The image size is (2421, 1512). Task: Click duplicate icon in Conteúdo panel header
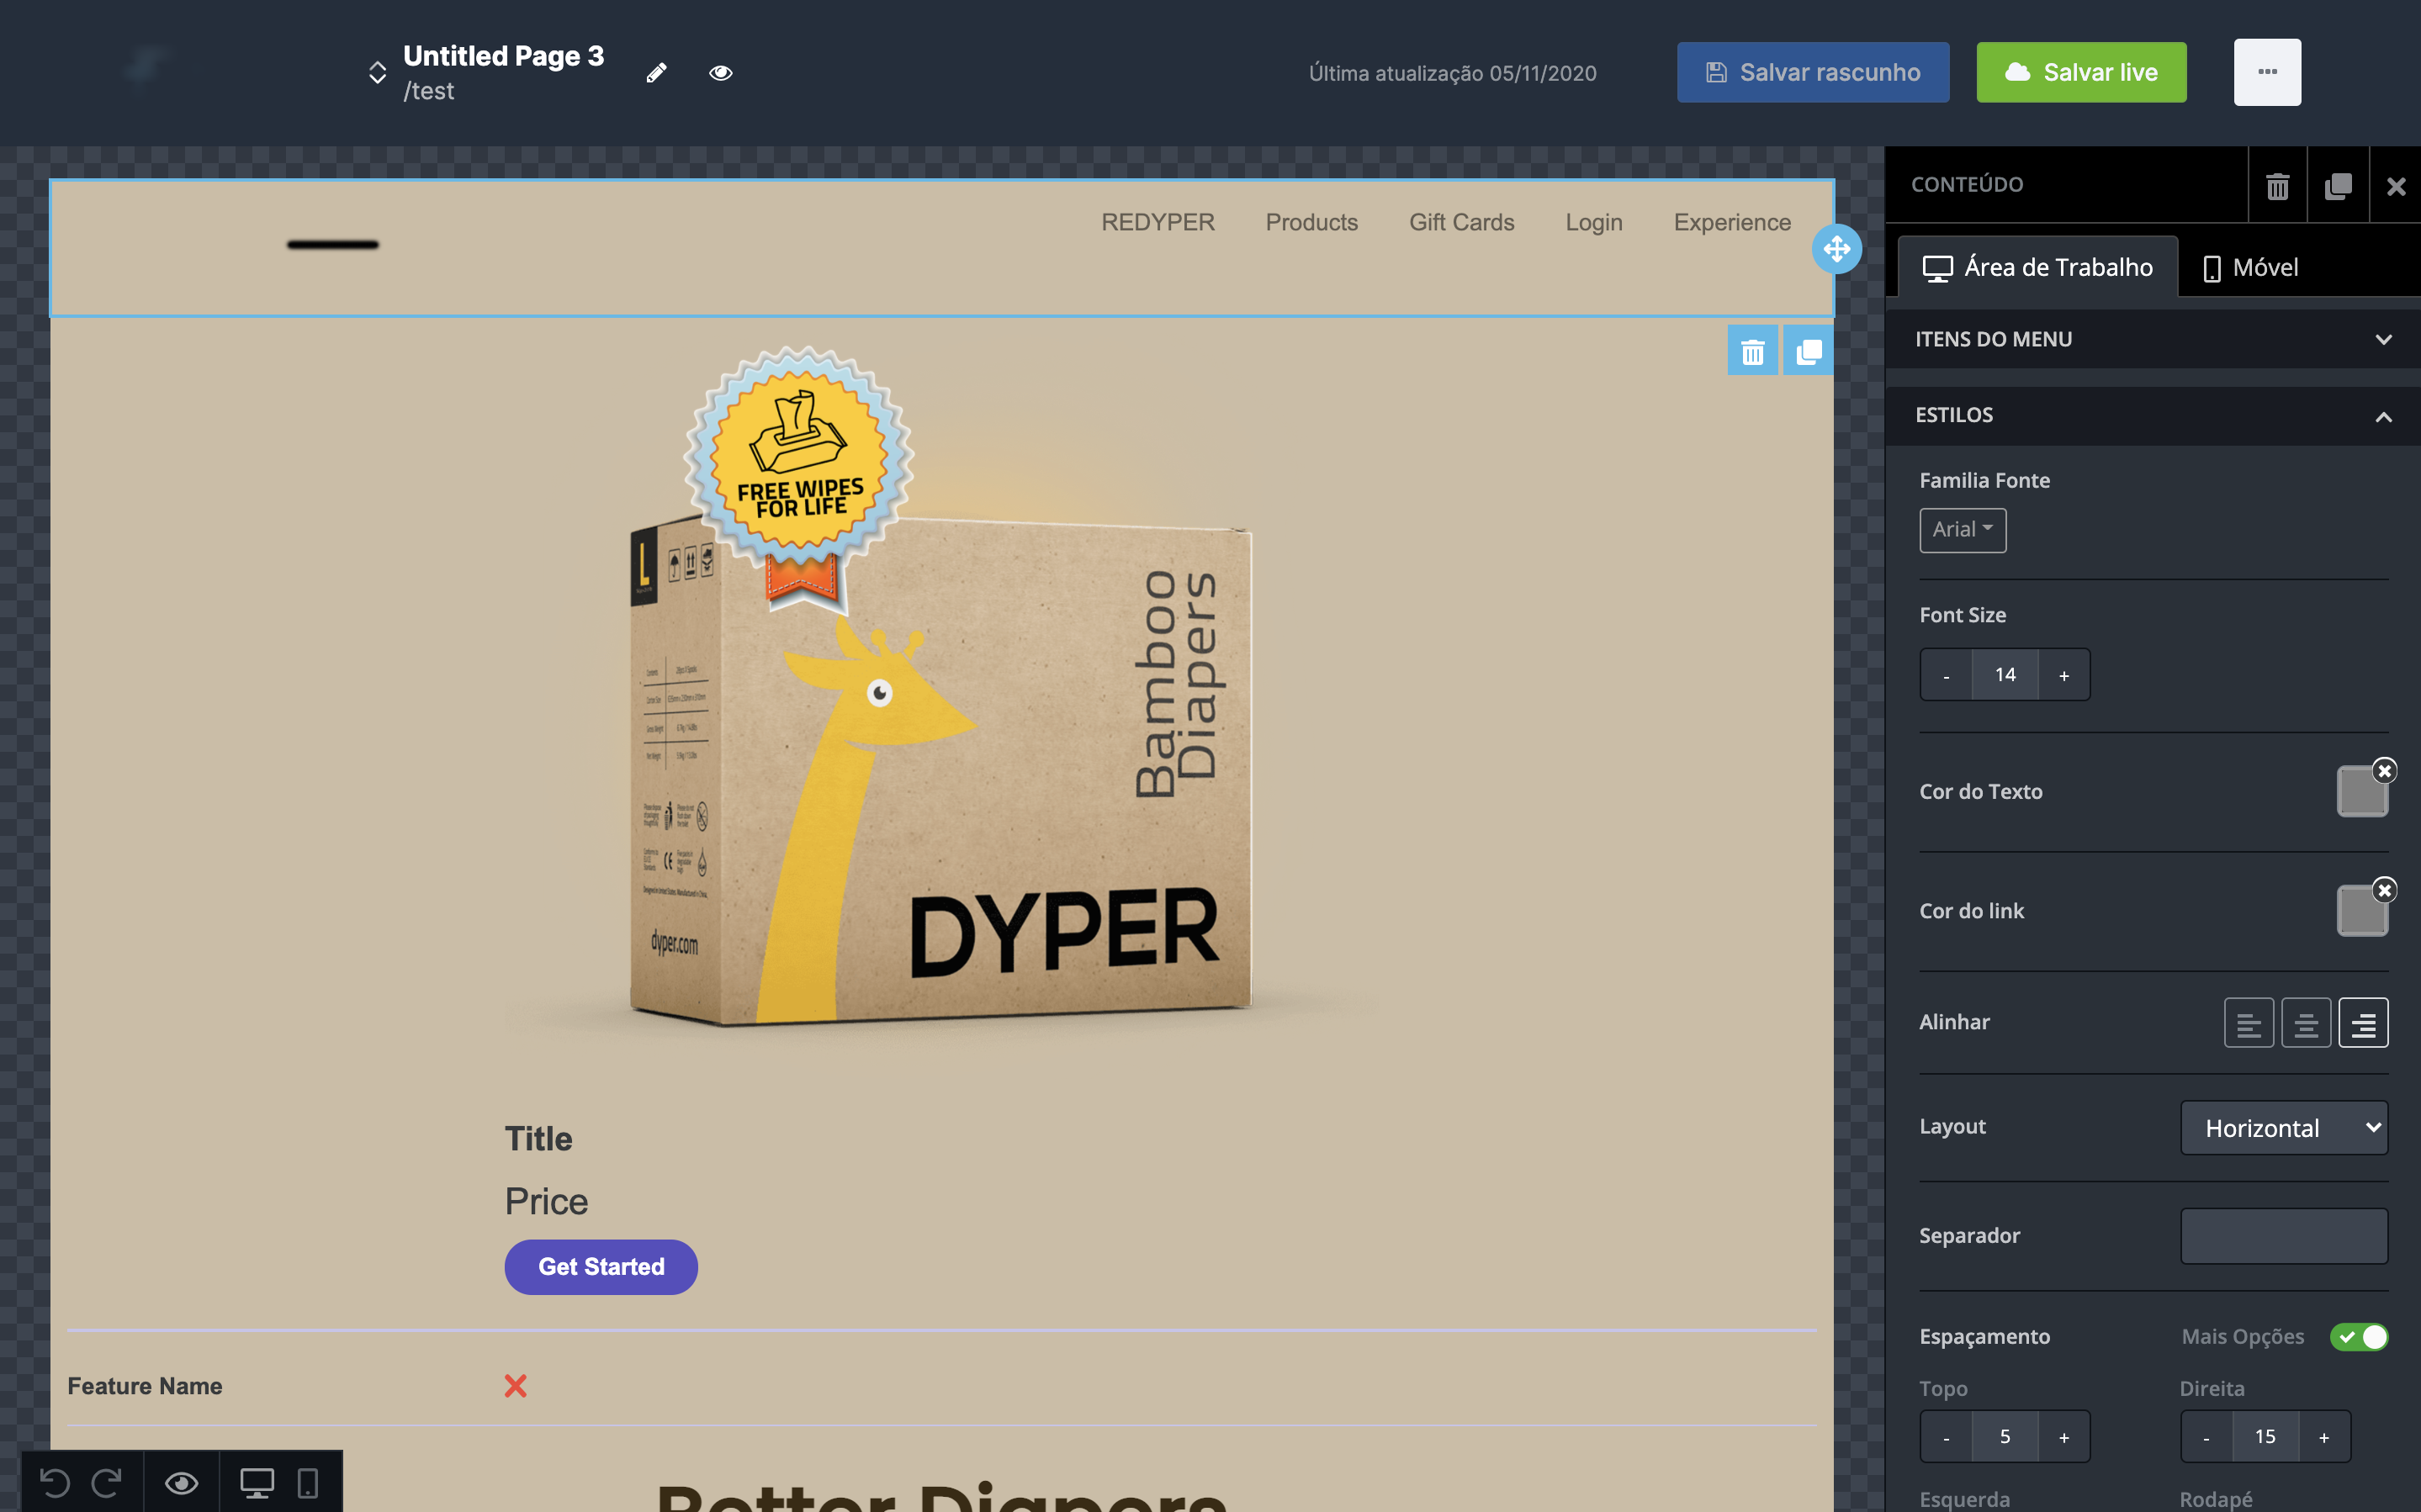2337,186
